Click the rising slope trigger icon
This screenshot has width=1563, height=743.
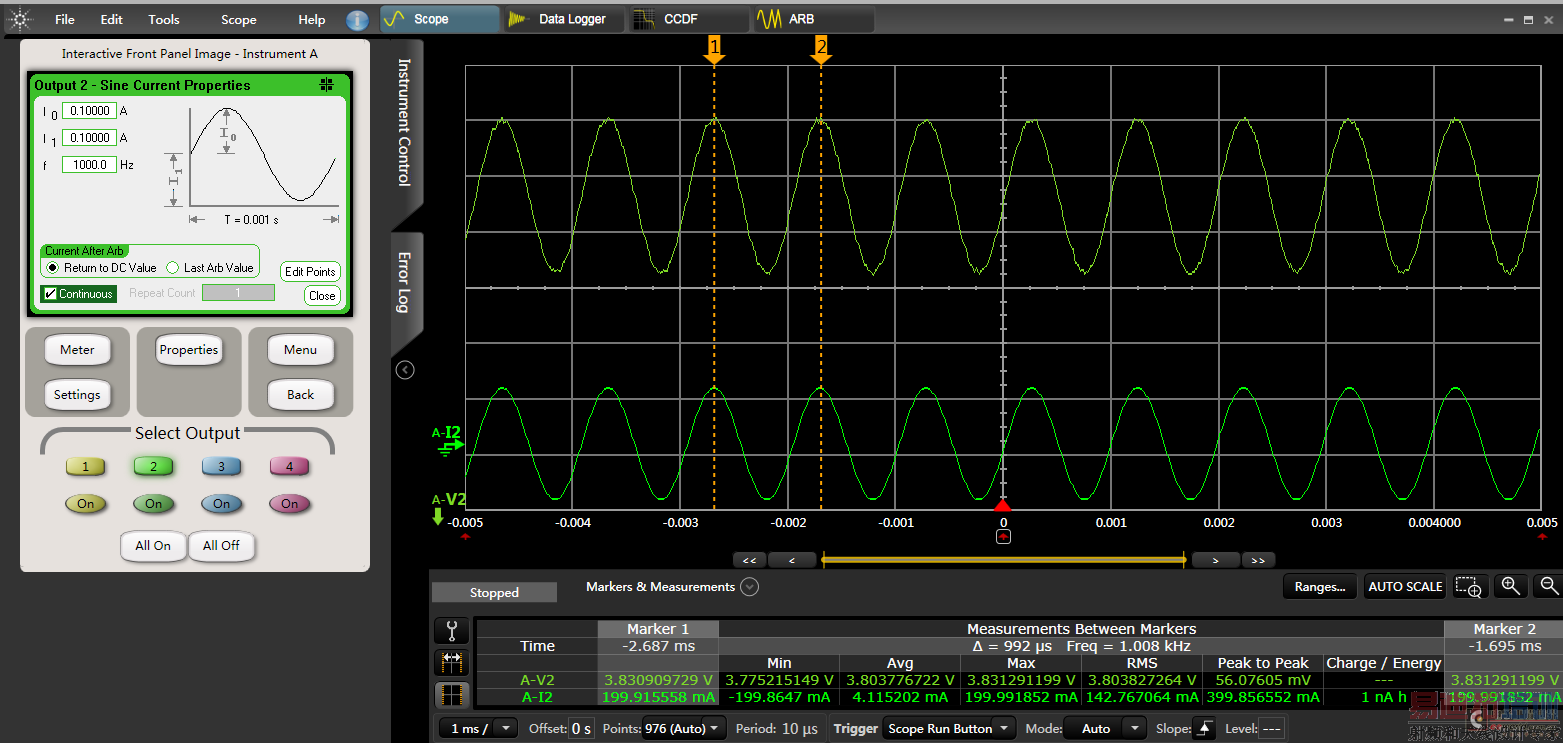[1205, 729]
